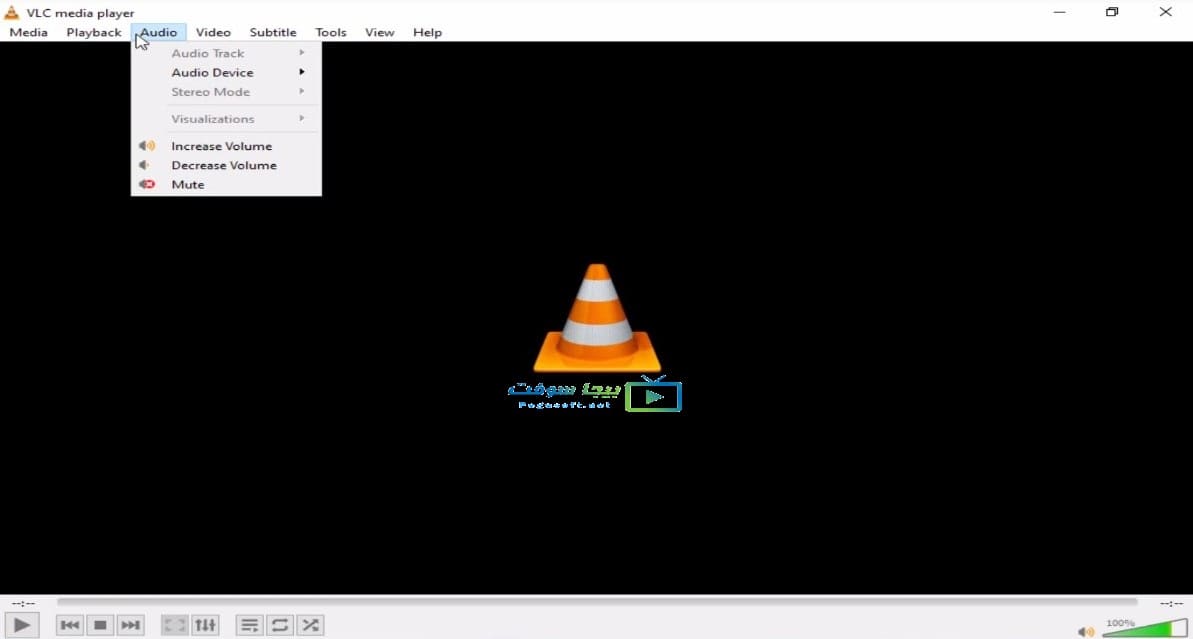
Task: Click the VLC cone icon in title bar
Action: coord(11,12)
